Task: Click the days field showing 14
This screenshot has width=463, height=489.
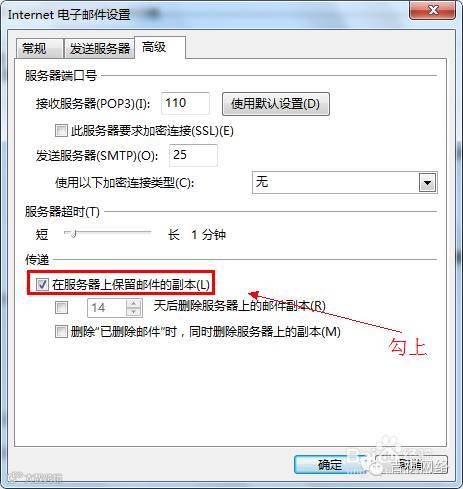Action: [107, 308]
